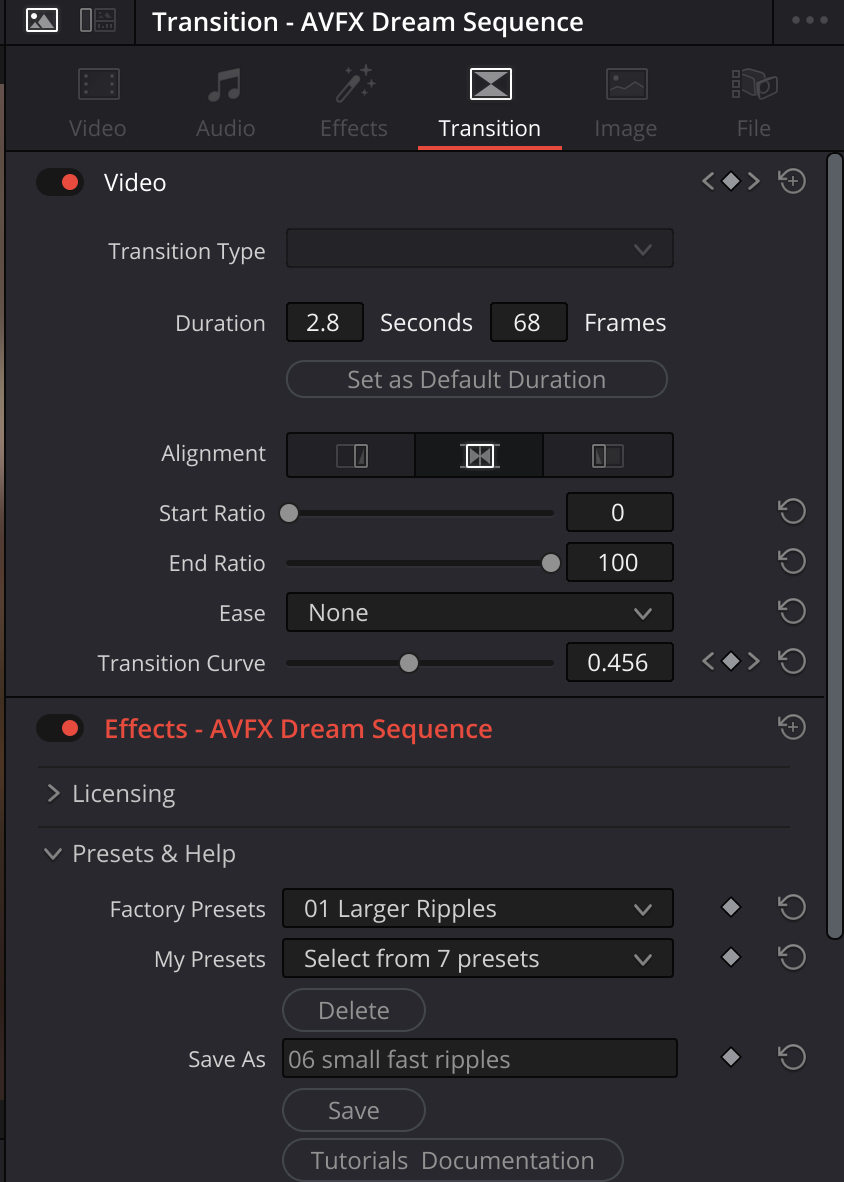Click the End Ratio slider handle
The width and height of the screenshot is (844, 1182).
point(550,563)
